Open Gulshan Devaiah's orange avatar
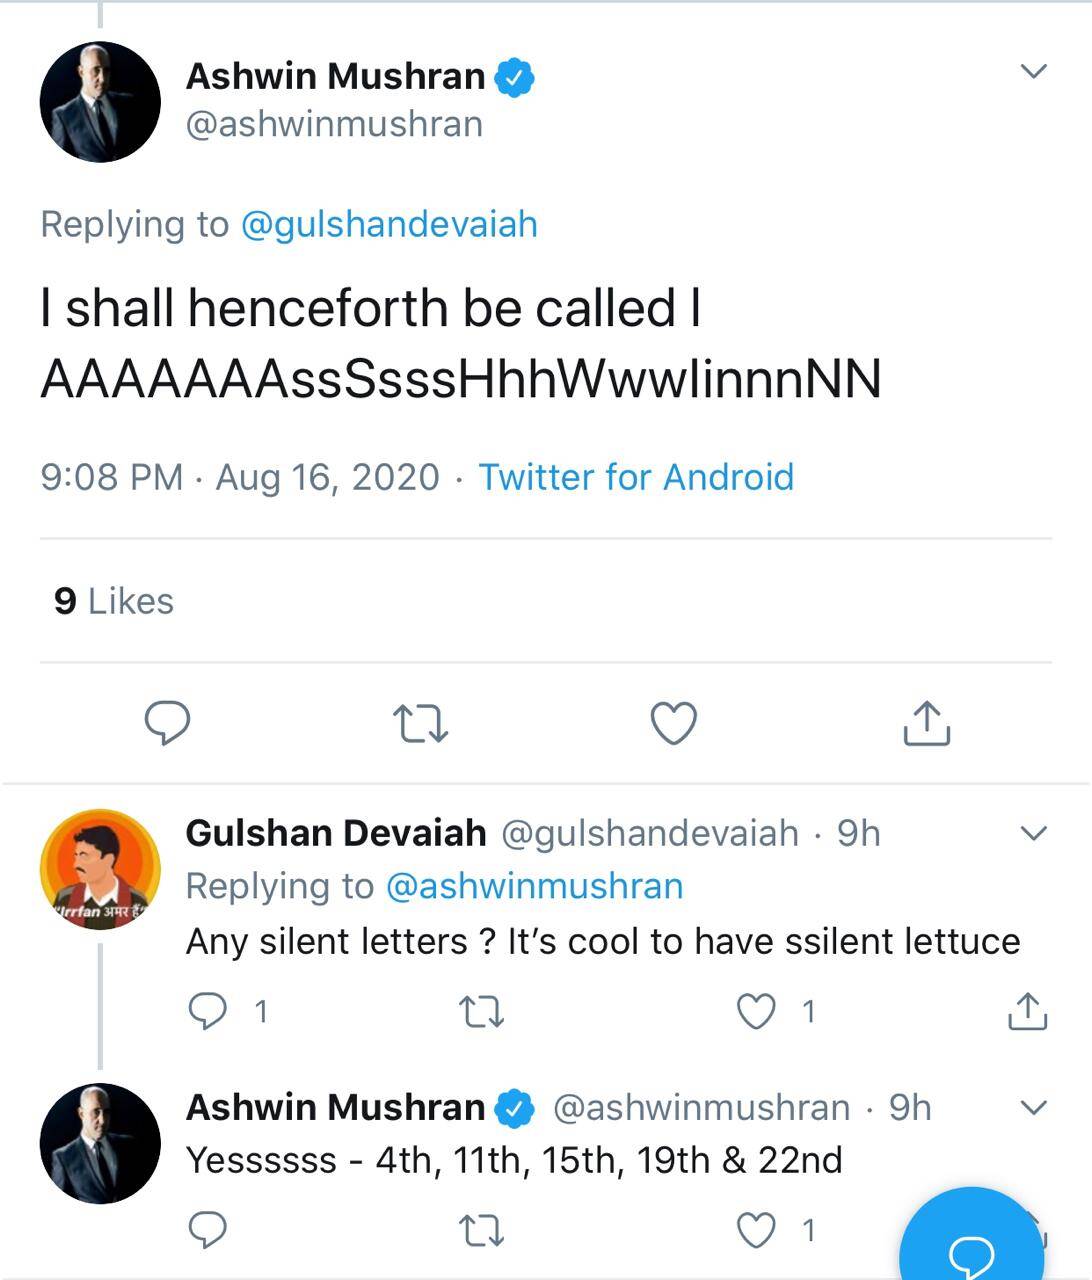The image size is (1092, 1280). pyautogui.click(x=100, y=869)
